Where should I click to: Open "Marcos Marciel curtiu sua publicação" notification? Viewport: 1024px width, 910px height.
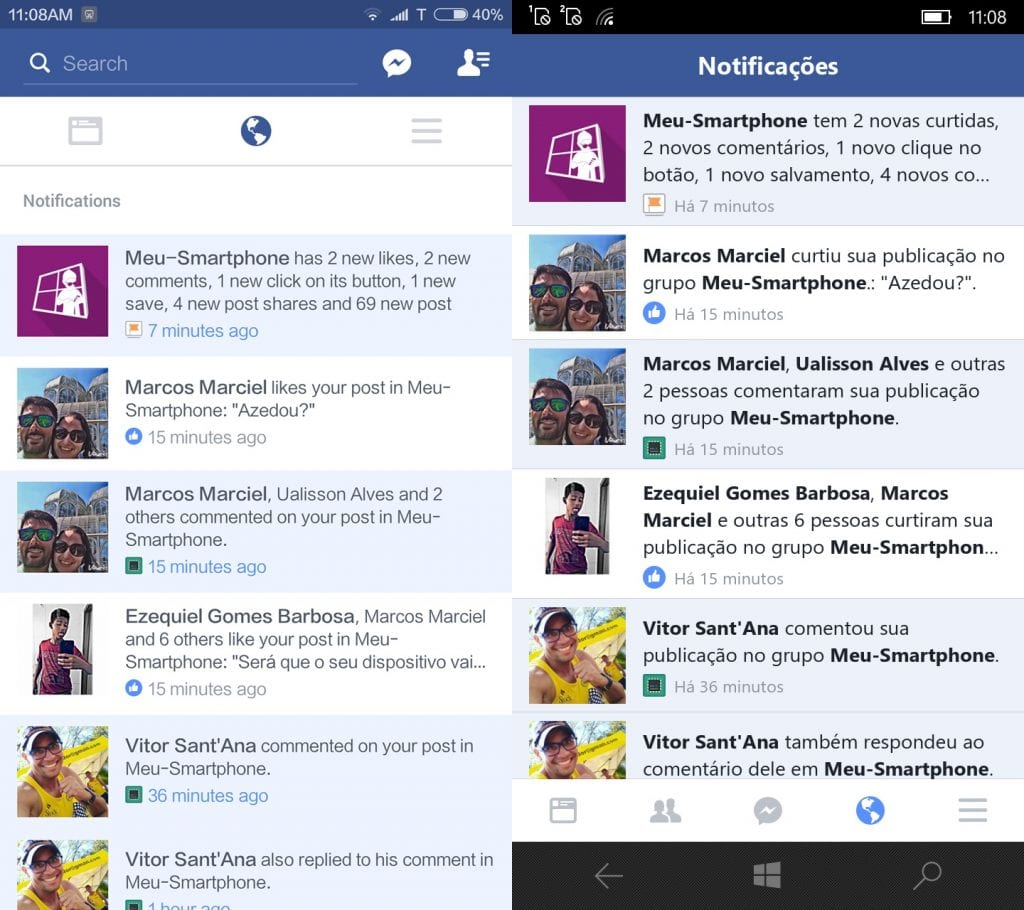coord(768,283)
